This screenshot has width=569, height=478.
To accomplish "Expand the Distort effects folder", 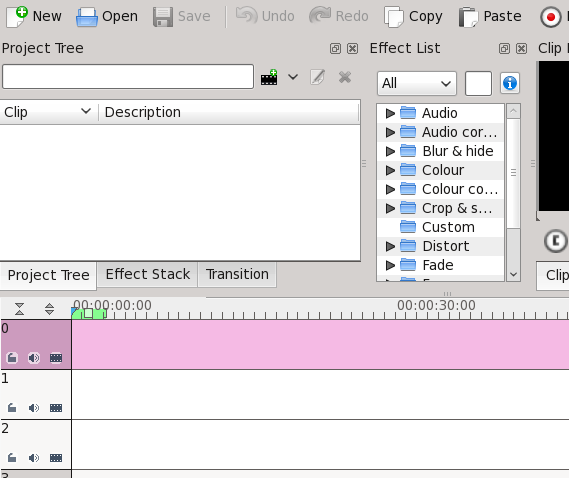I will pyautogui.click(x=390, y=246).
